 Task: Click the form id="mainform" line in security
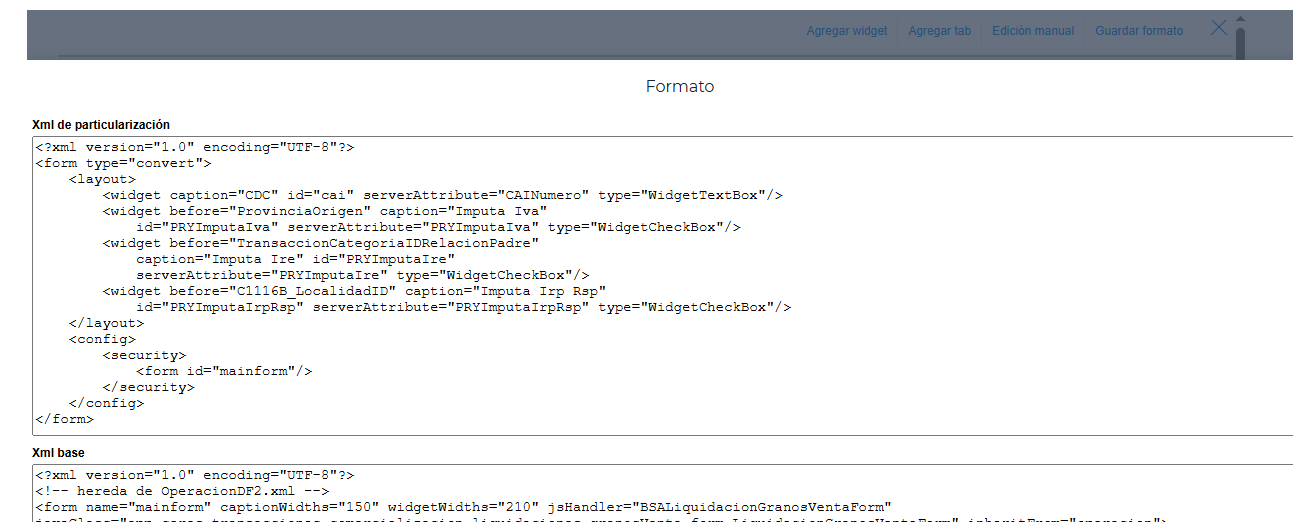point(224,371)
